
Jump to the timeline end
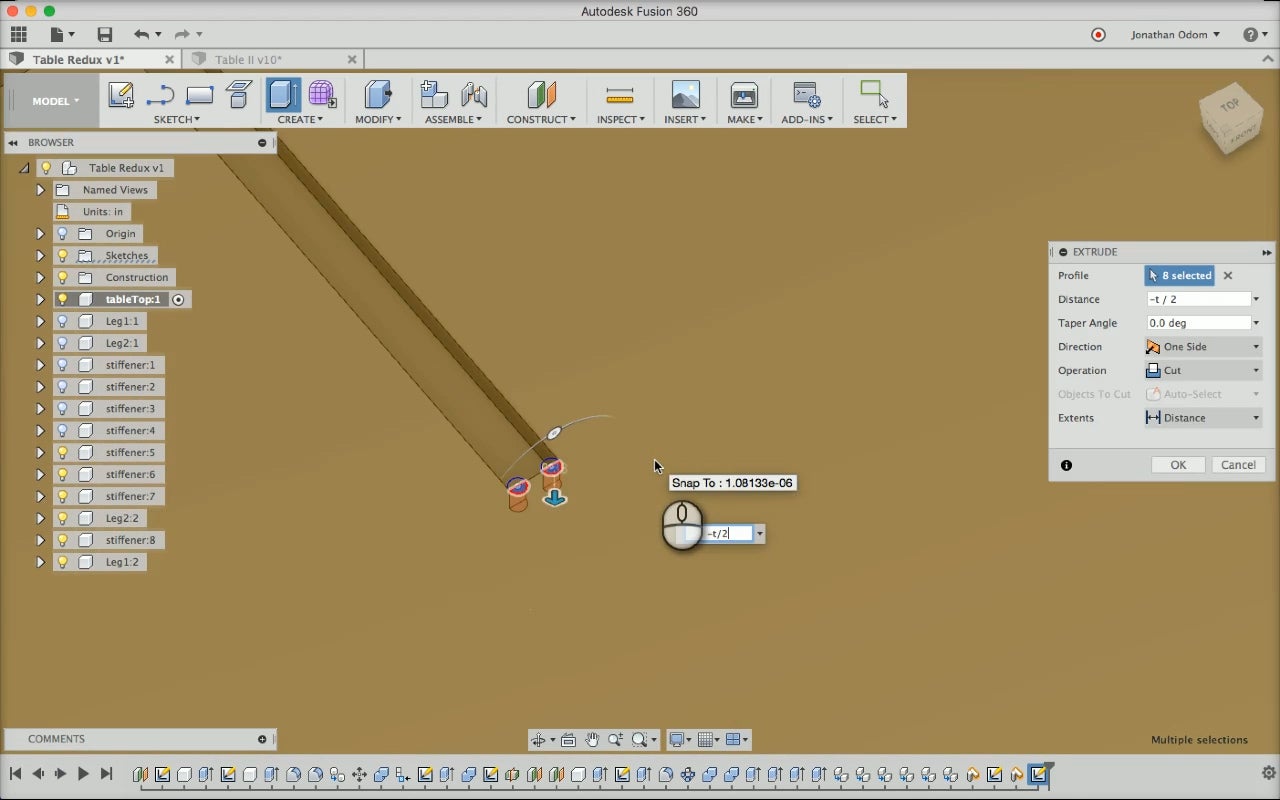[x=106, y=773]
